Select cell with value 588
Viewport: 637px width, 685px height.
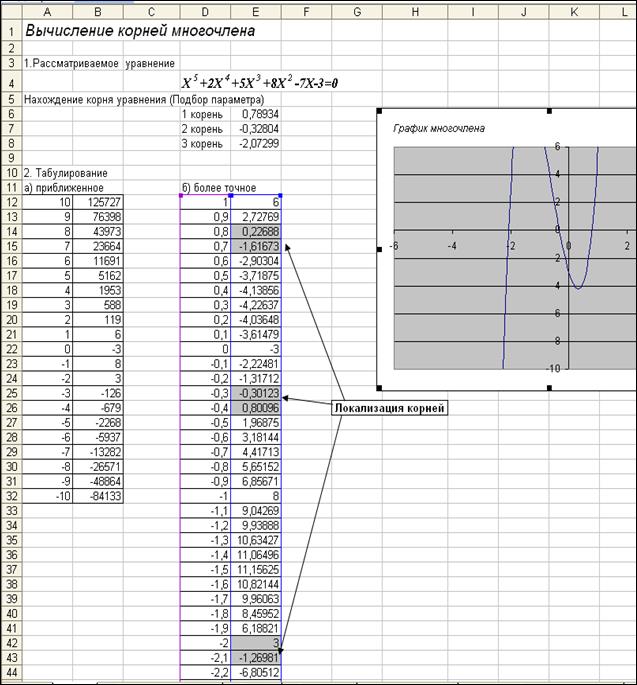click(x=98, y=305)
